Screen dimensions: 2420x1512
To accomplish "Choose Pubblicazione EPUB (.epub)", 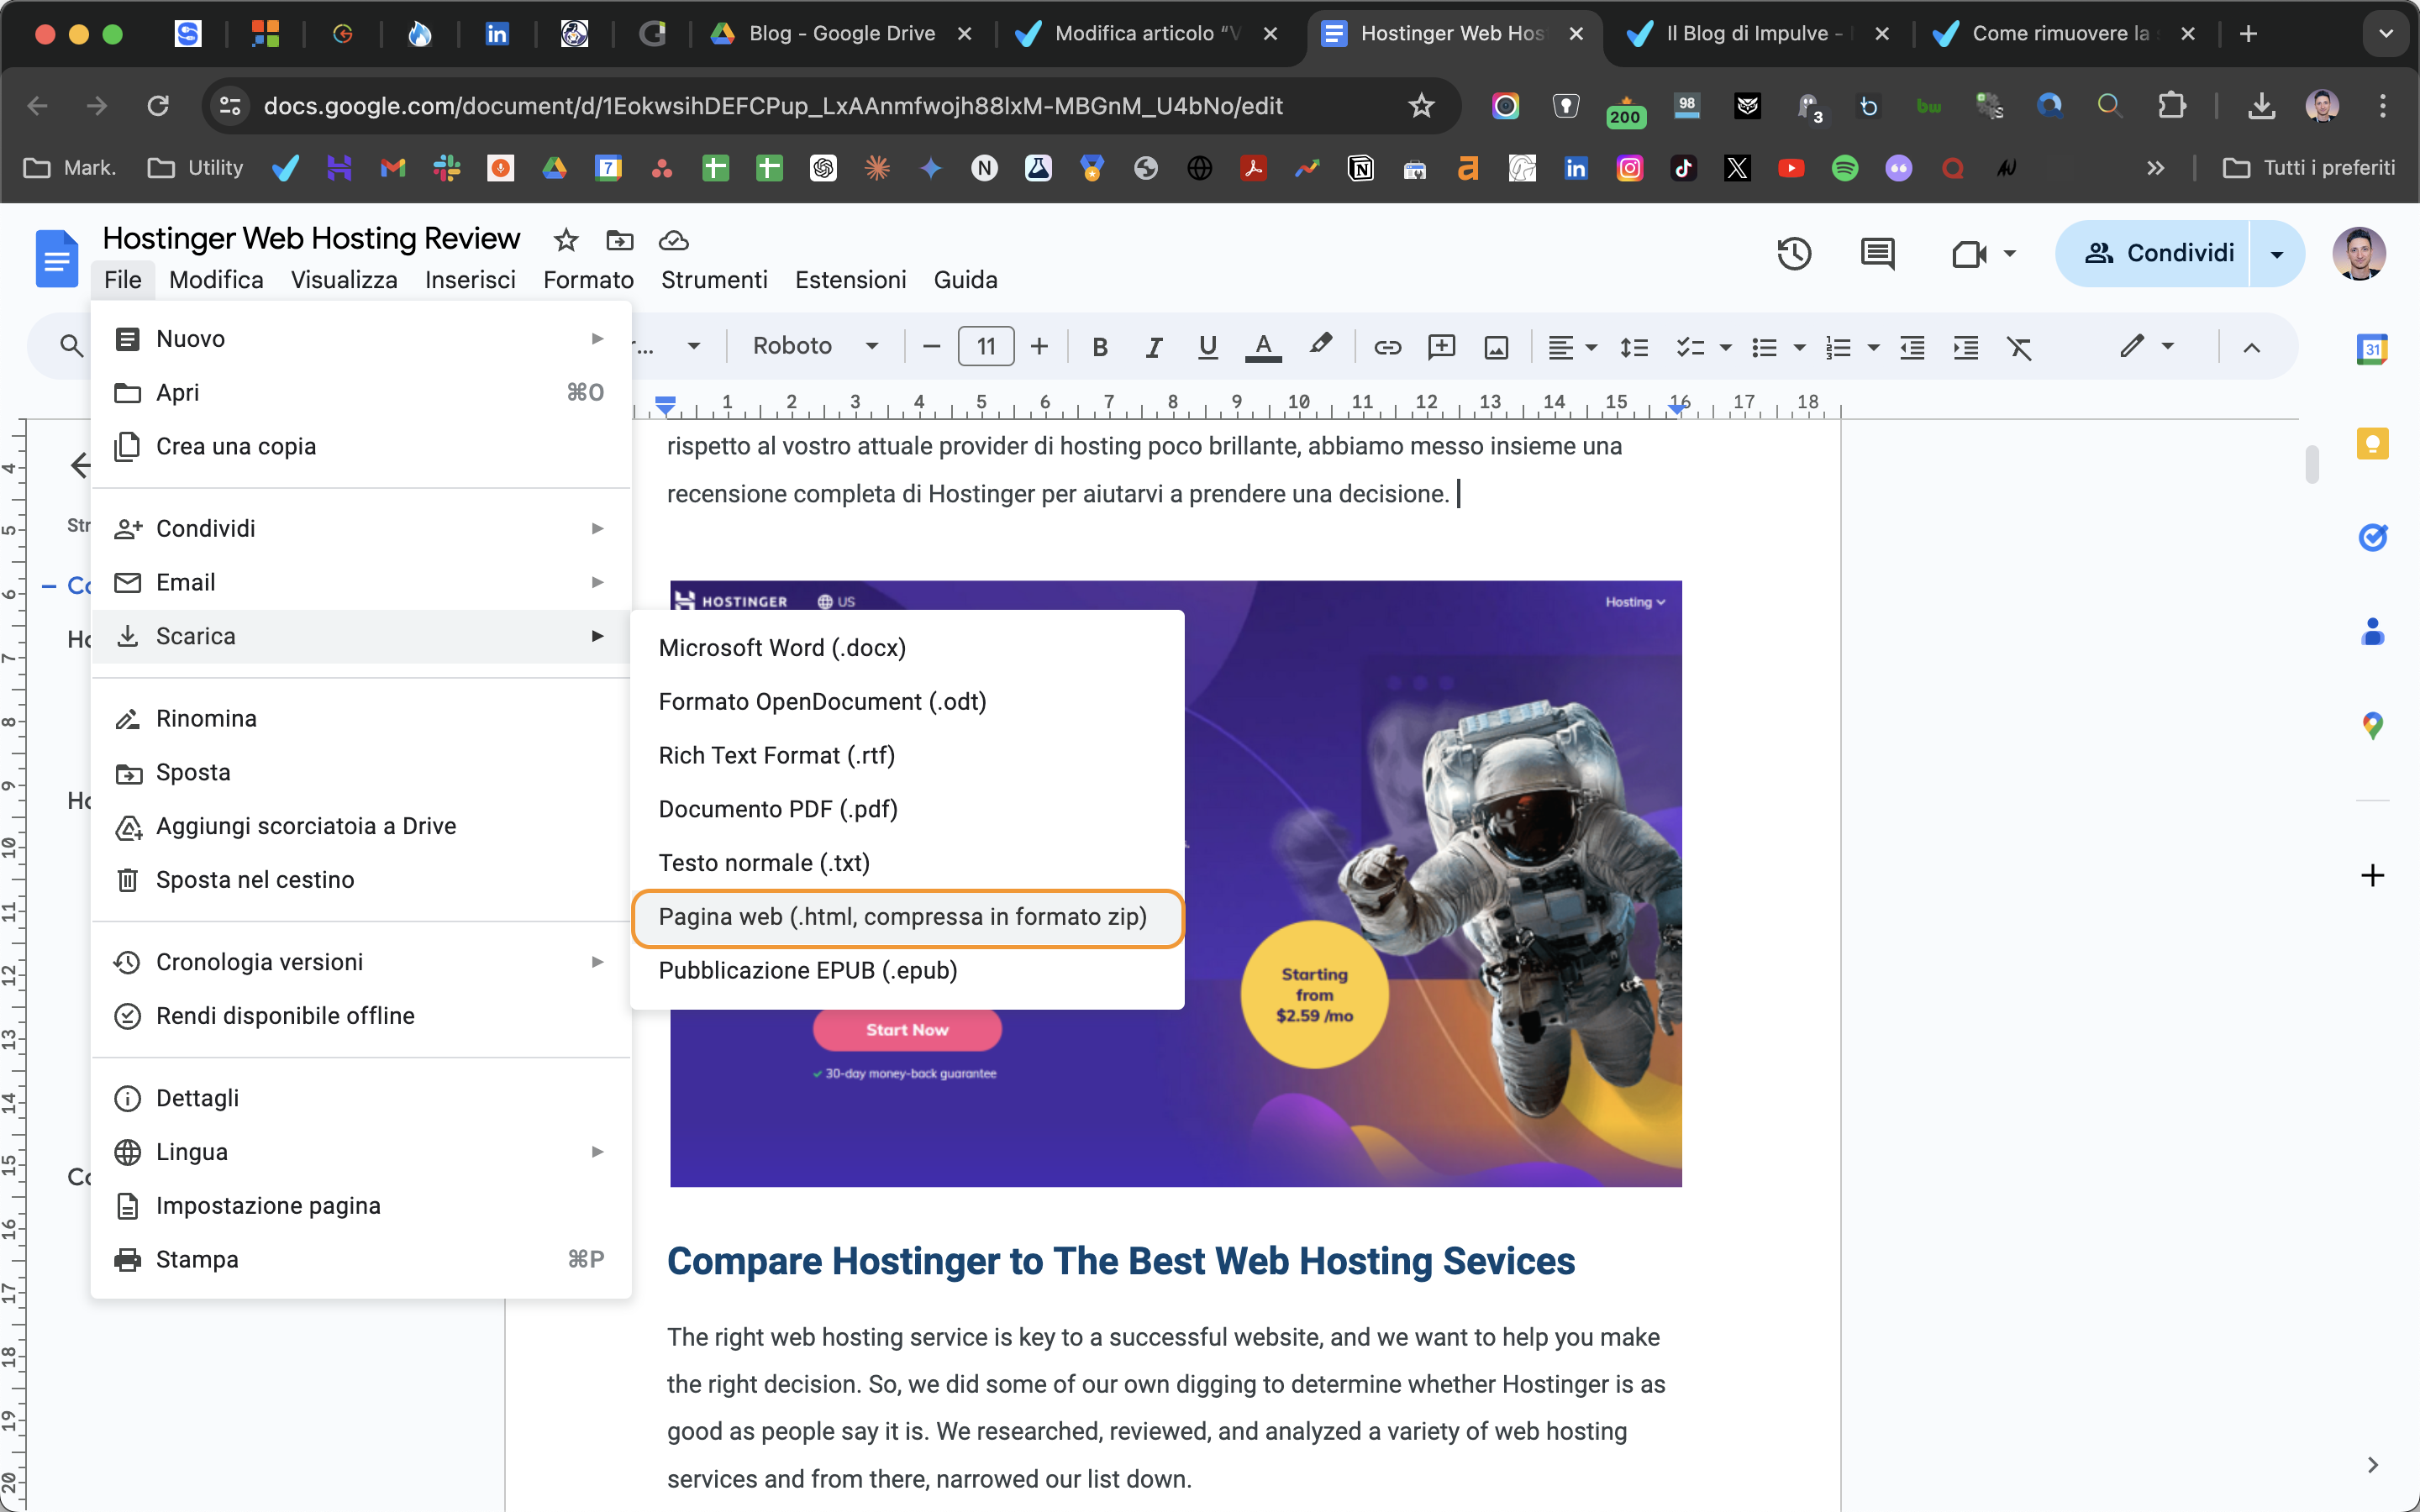I will (x=907, y=971).
